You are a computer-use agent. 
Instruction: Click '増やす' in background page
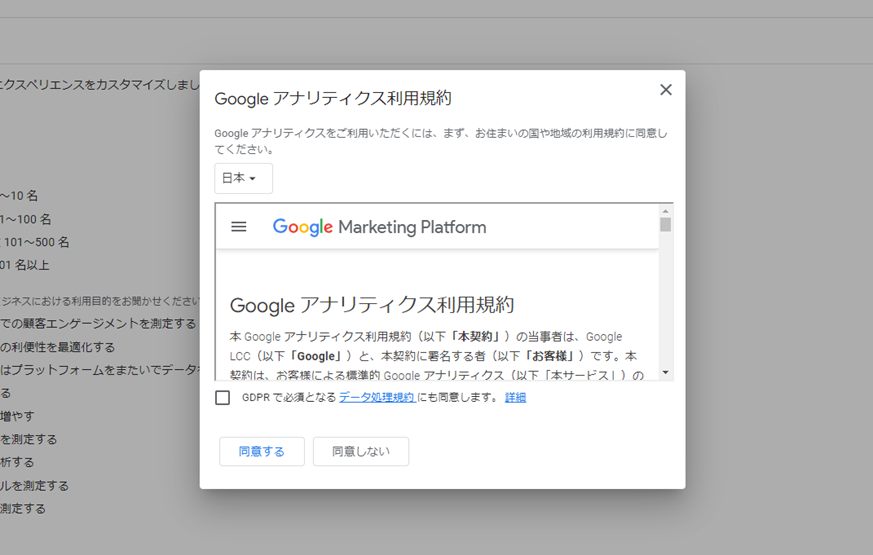(x=17, y=416)
